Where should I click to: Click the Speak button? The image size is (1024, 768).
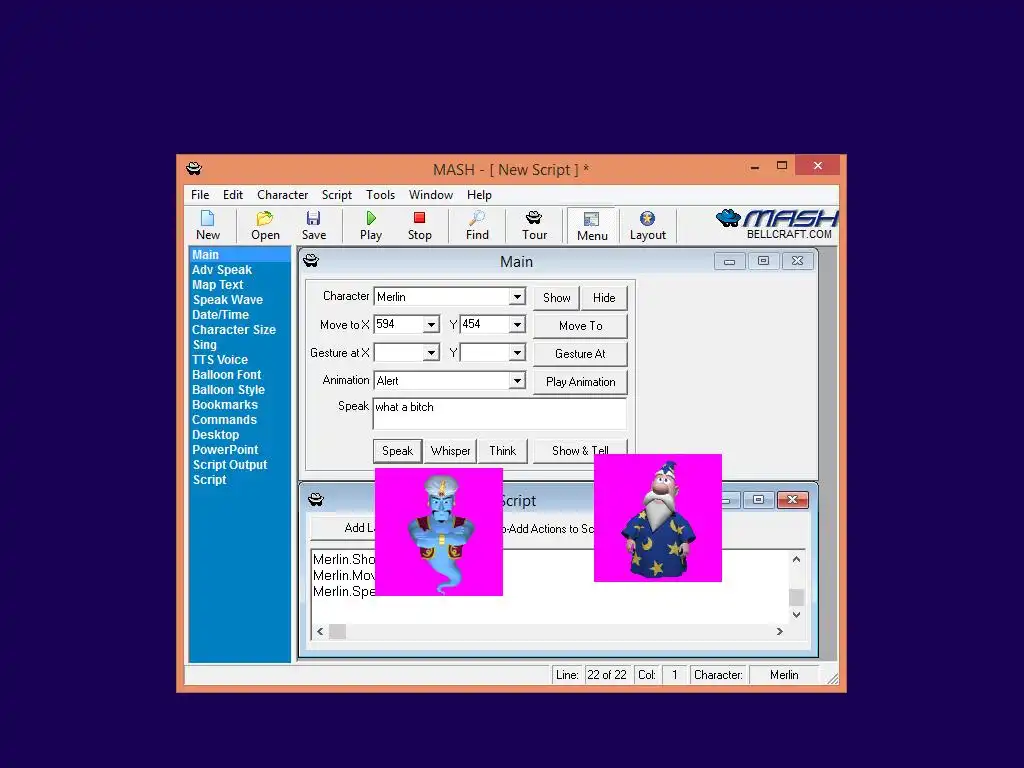(398, 451)
